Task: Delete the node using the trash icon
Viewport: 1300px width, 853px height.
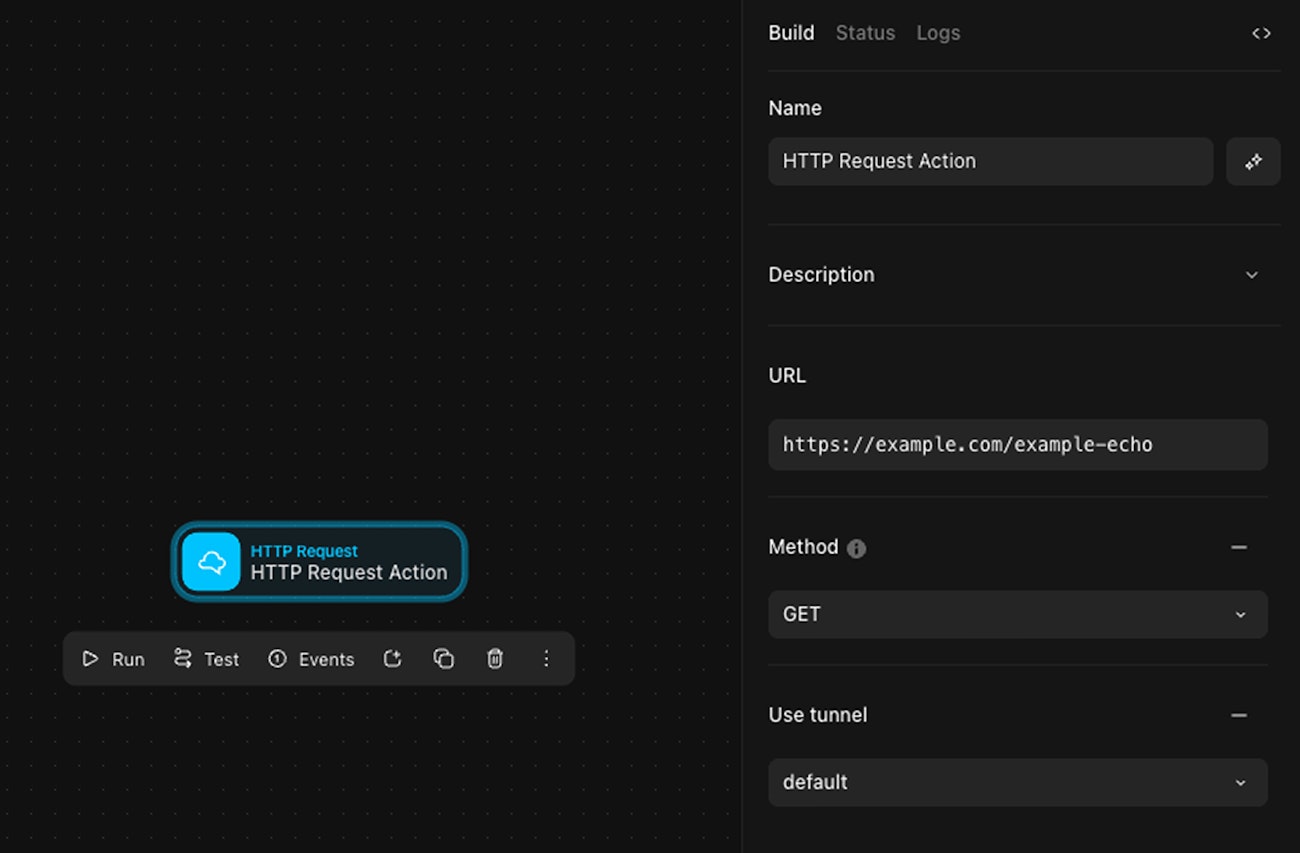Action: [495, 658]
